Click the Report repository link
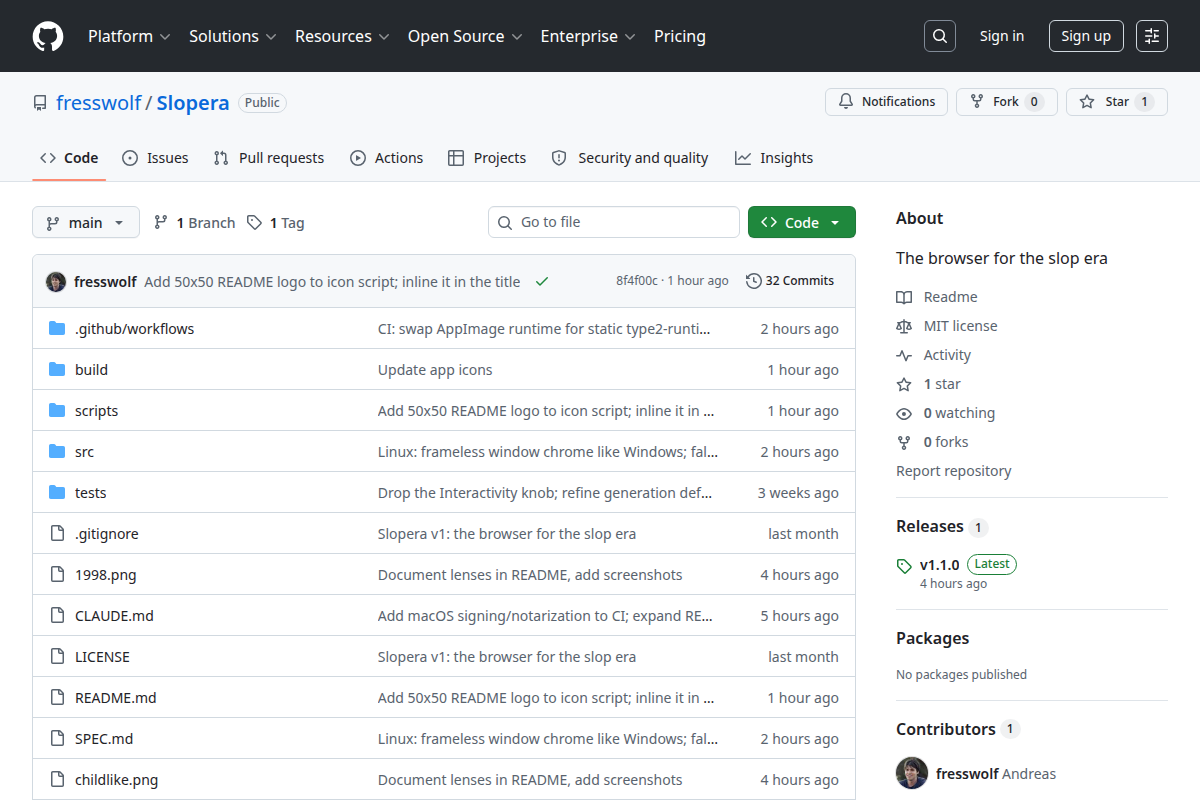1200x800 pixels. coord(954,471)
